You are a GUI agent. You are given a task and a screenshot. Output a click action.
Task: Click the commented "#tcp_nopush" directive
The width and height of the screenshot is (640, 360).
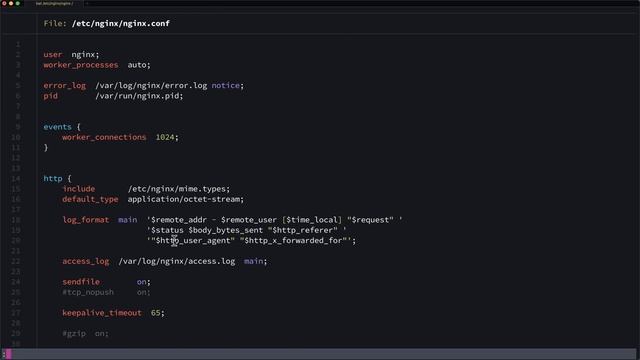click(88, 292)
